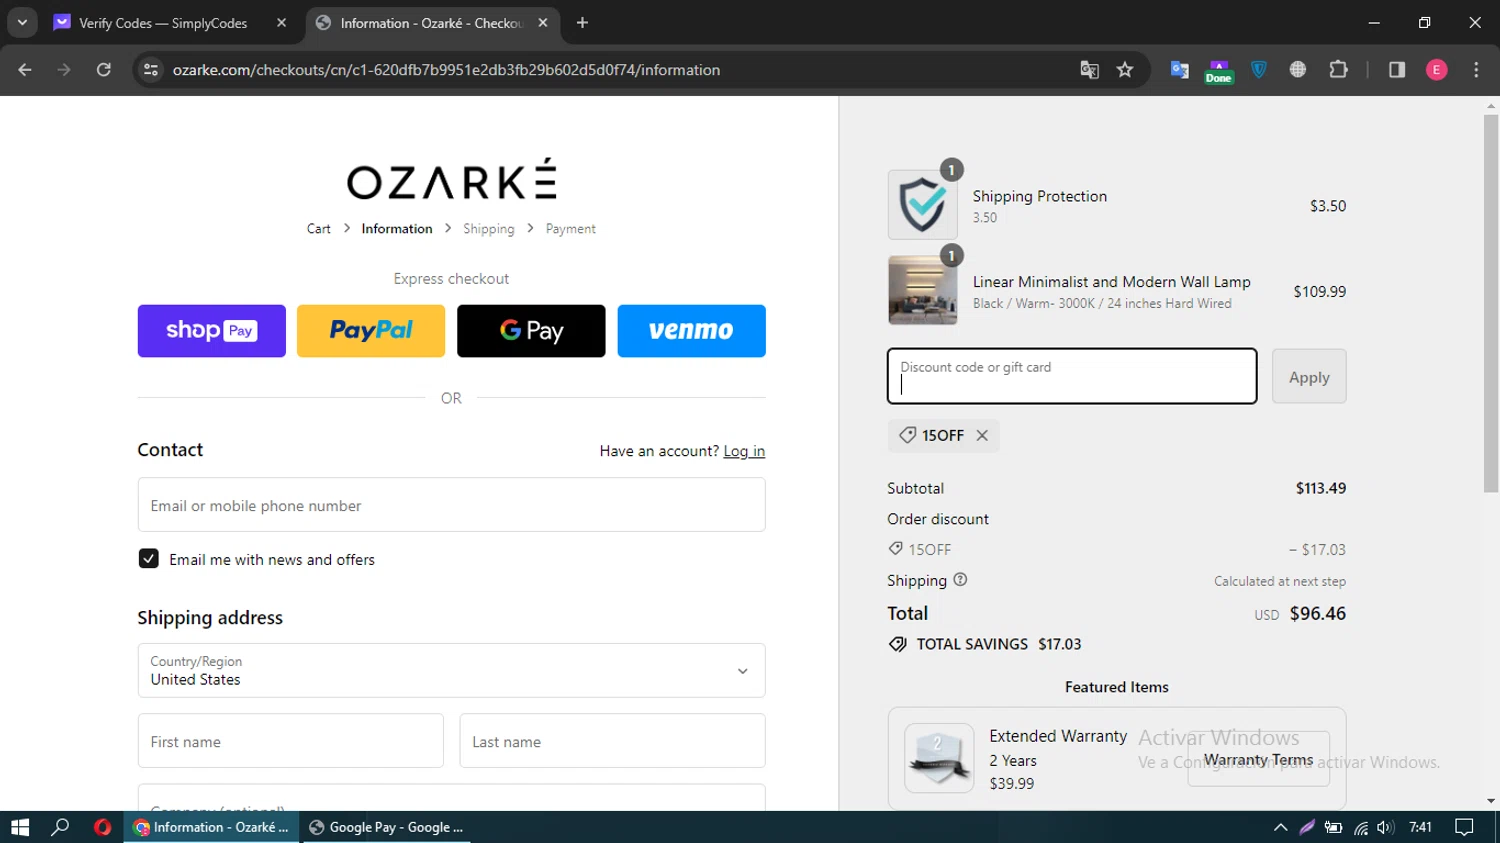Switch to Information - Ozarké taskbar window

(x=211, y=827)
